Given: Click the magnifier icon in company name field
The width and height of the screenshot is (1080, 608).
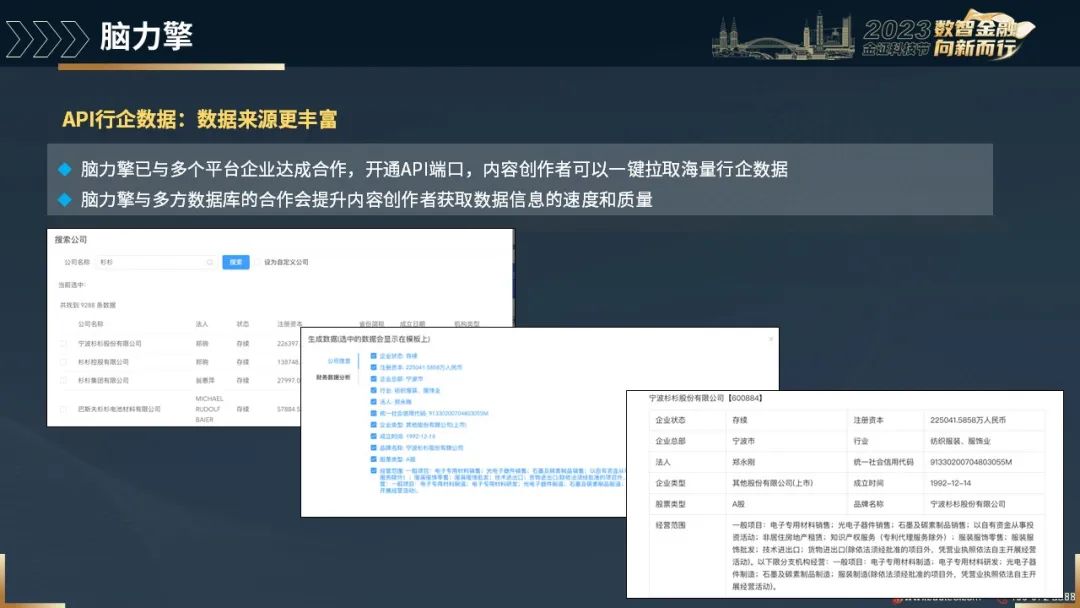Looking at the screenshot, I should click(210, 262).
